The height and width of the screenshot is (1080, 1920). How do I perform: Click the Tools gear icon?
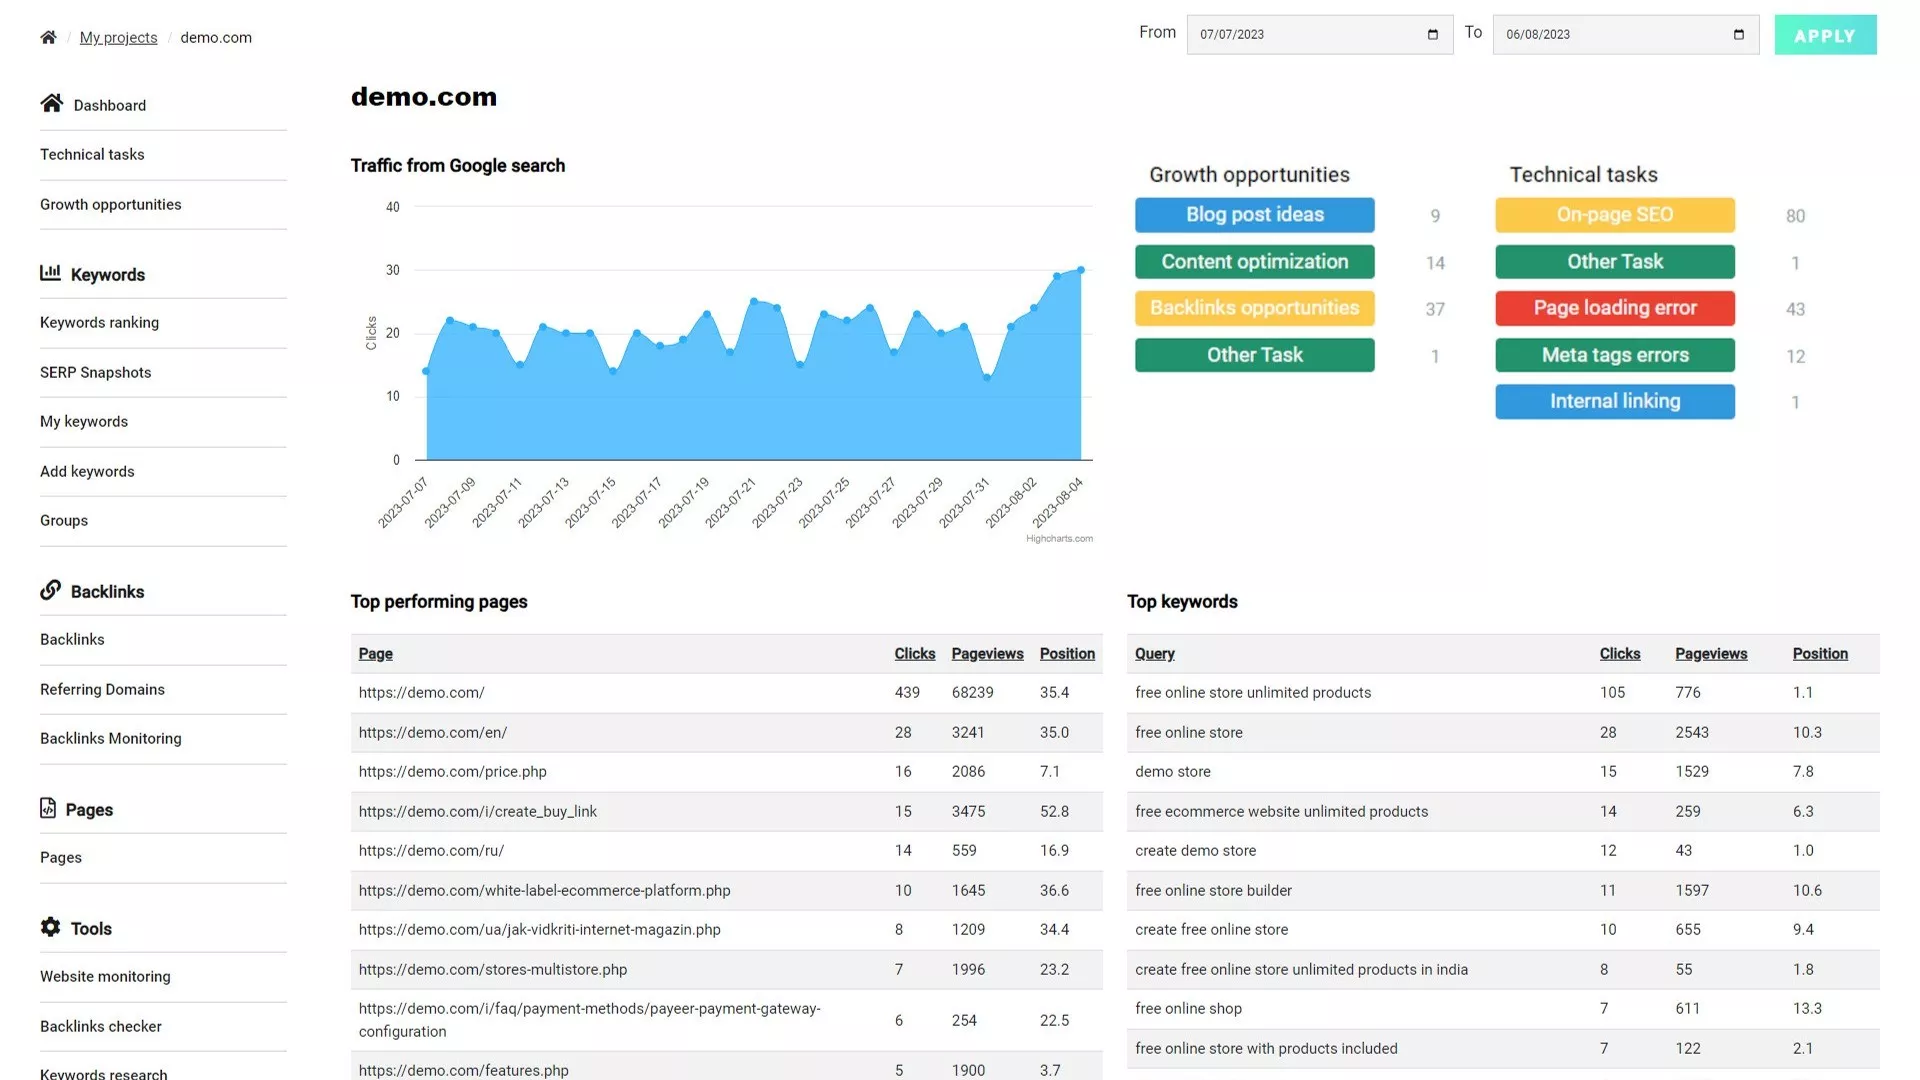[x=50, y=927]
